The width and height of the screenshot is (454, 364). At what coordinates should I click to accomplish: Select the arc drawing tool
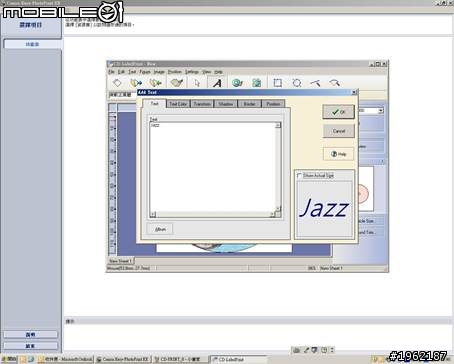click(x=334, y=83)
